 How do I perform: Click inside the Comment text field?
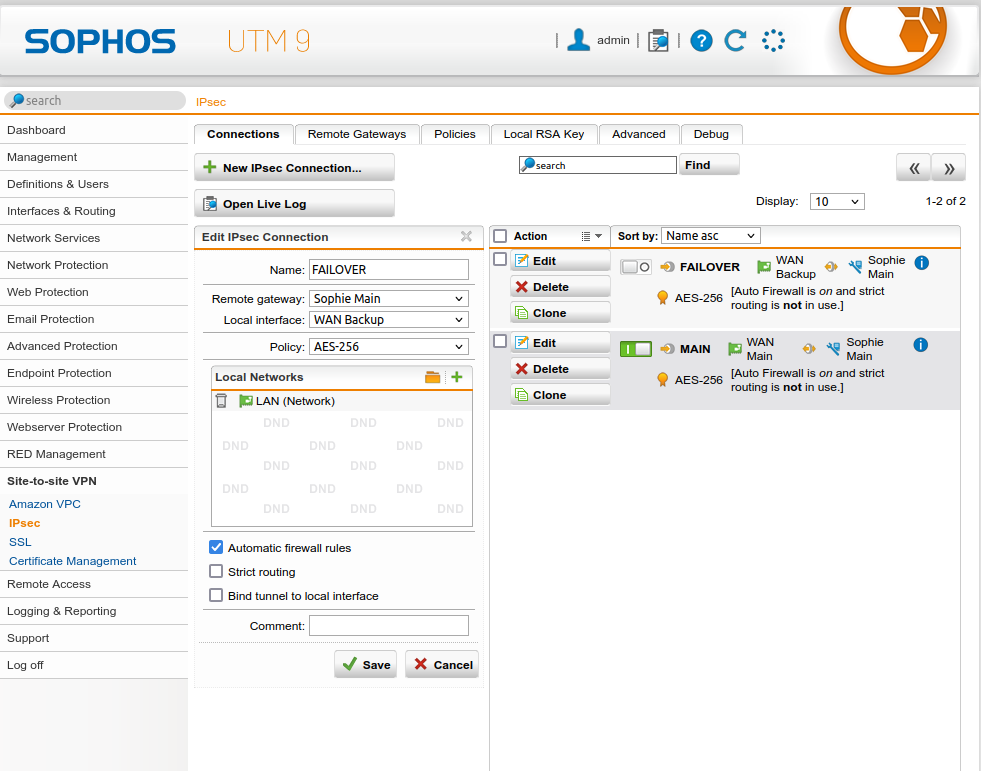click(x=388, y=626)
